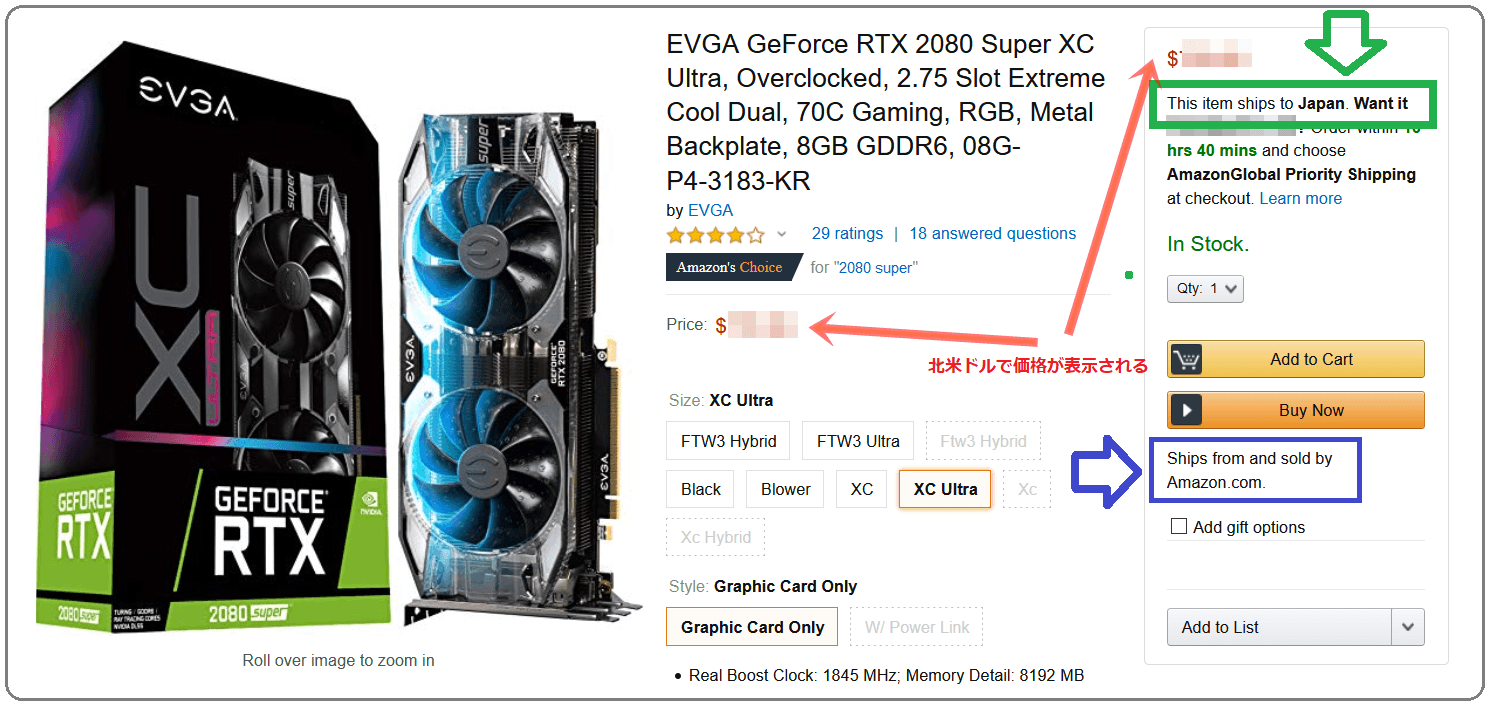Click the Learn more shipping link
The image size is (1491, 705).
[1300, 198]
